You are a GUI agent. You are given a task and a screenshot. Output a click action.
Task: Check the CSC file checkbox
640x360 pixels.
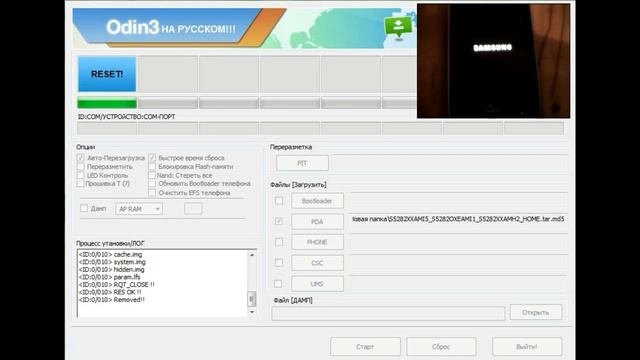click(x=279, y=263)
